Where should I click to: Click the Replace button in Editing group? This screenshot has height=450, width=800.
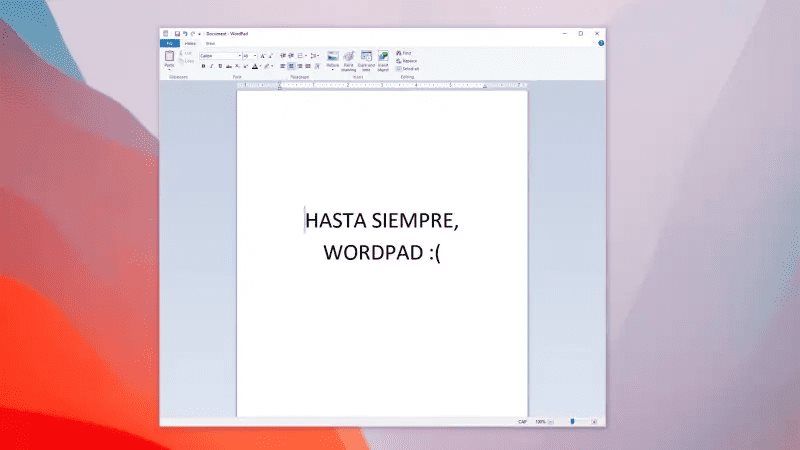point(408,60)
